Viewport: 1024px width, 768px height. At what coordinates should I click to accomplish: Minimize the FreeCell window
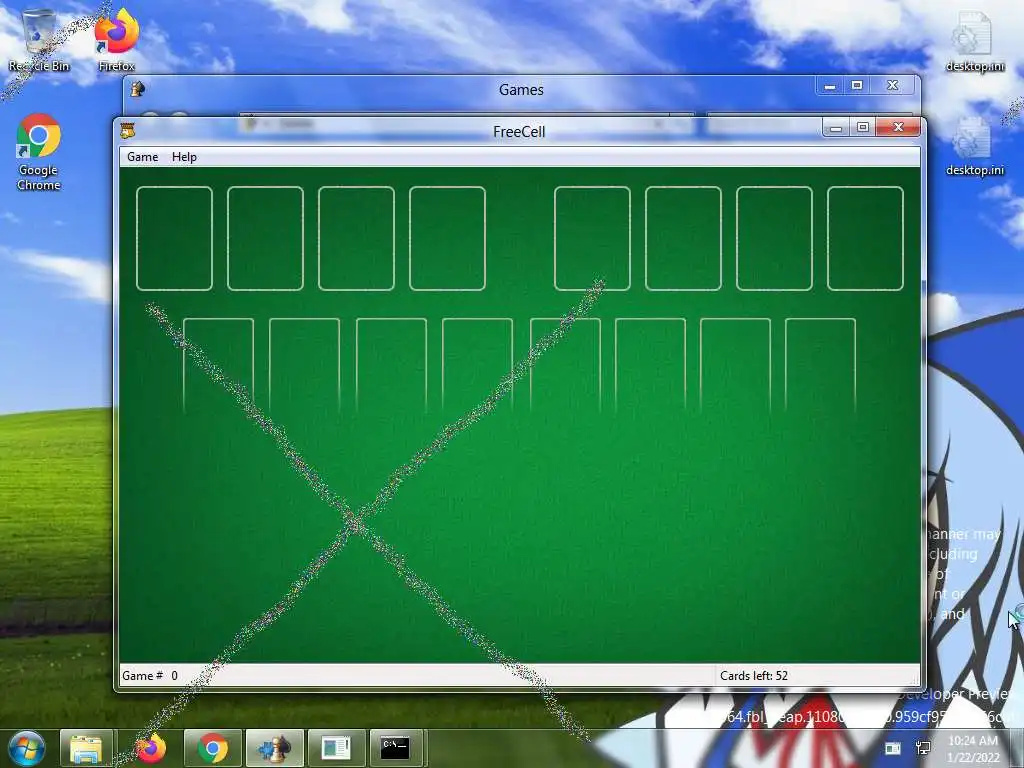point(836,127)
